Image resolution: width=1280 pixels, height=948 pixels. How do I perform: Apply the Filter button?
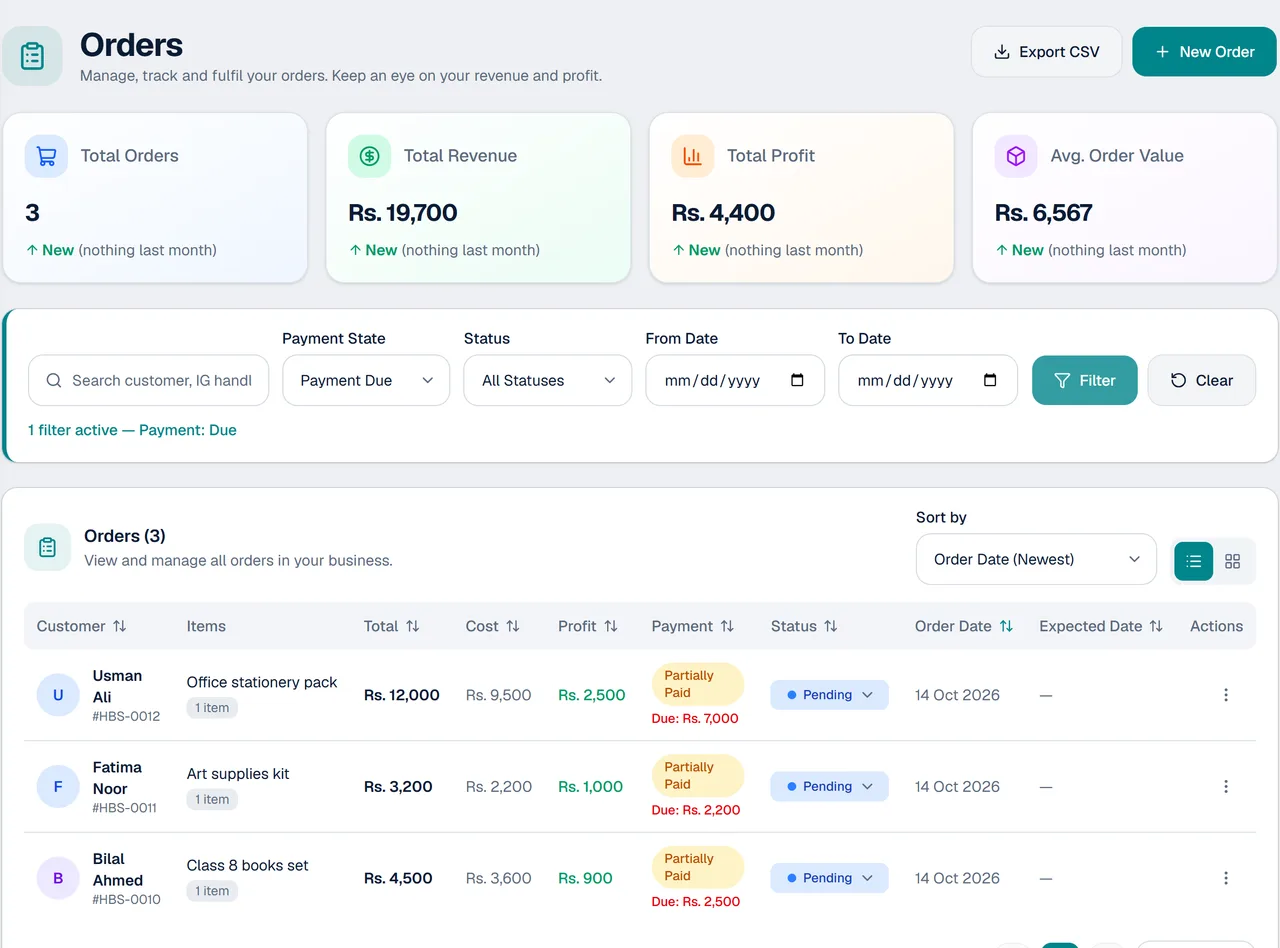pos(1085,380)
